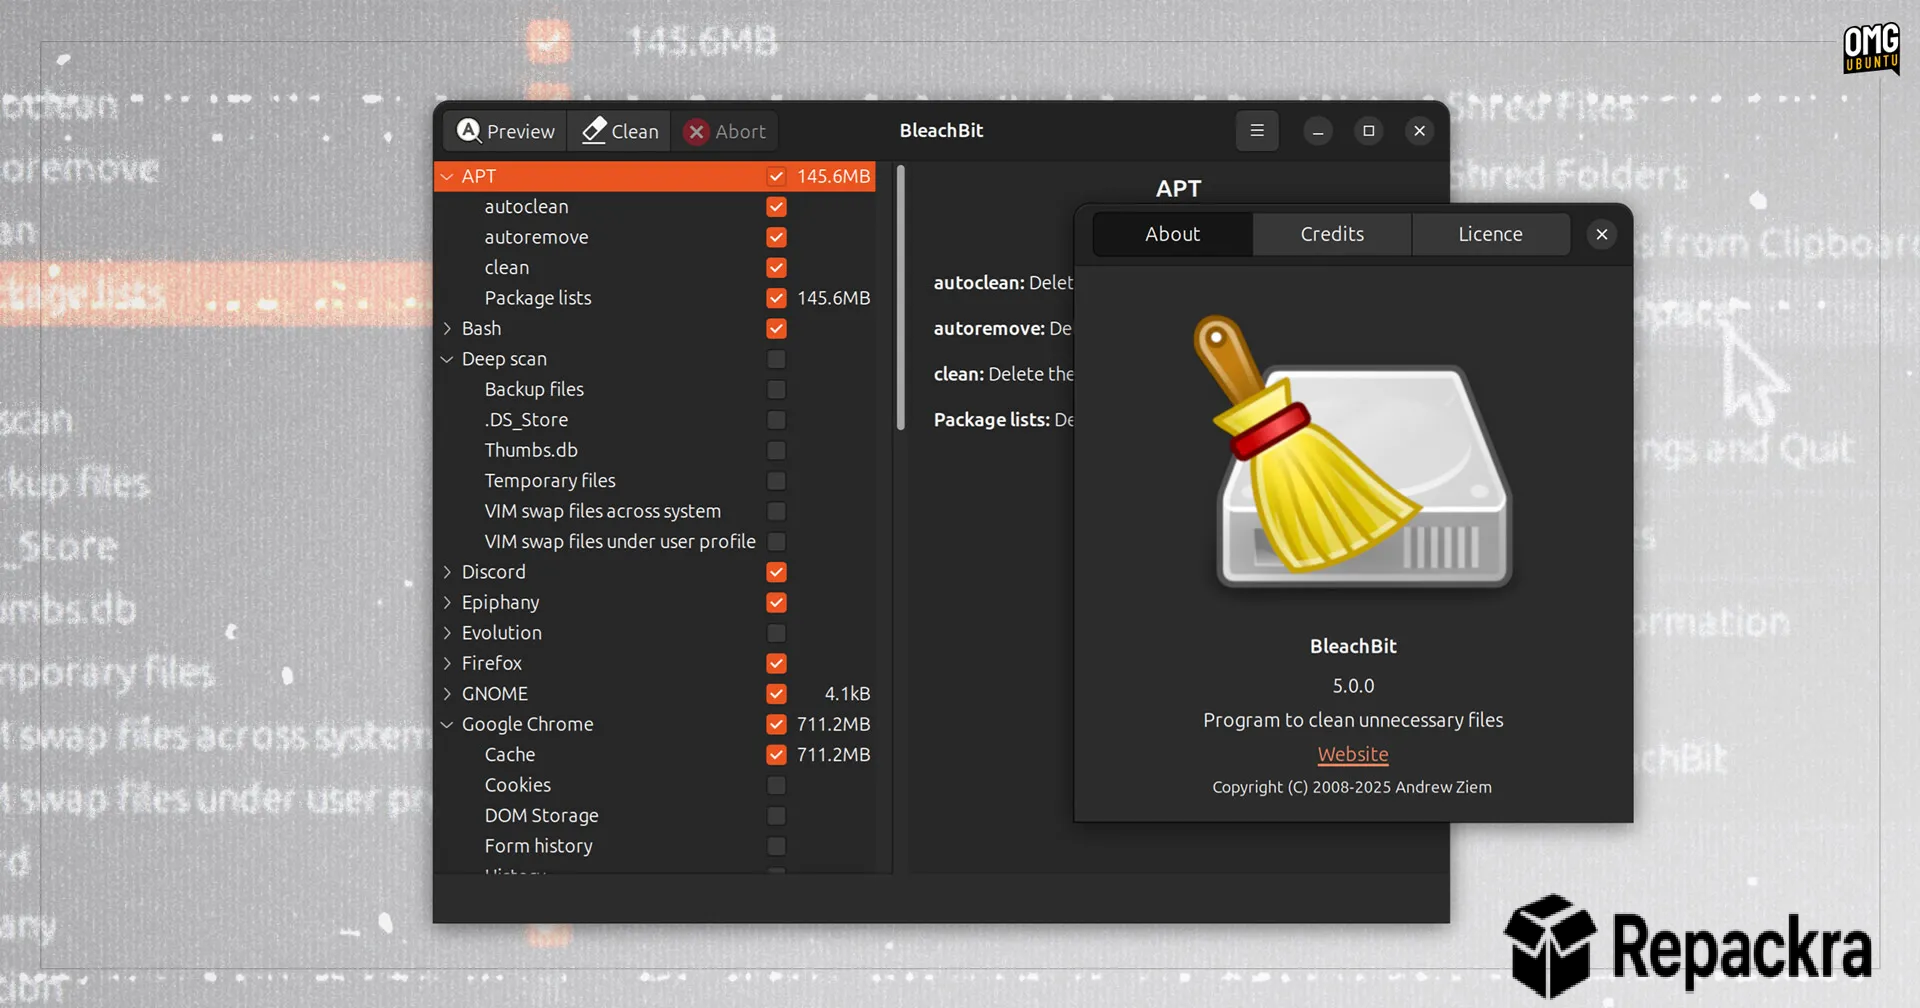The width and height of the screenshot is (1920, 1008).
Task: Expand the GNOME tree group
Action: [x=447, y=694]
